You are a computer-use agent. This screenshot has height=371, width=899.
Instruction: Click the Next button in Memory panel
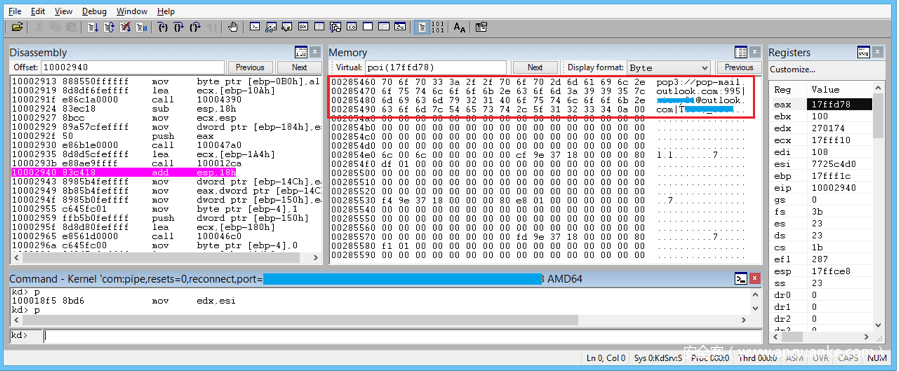535,67
